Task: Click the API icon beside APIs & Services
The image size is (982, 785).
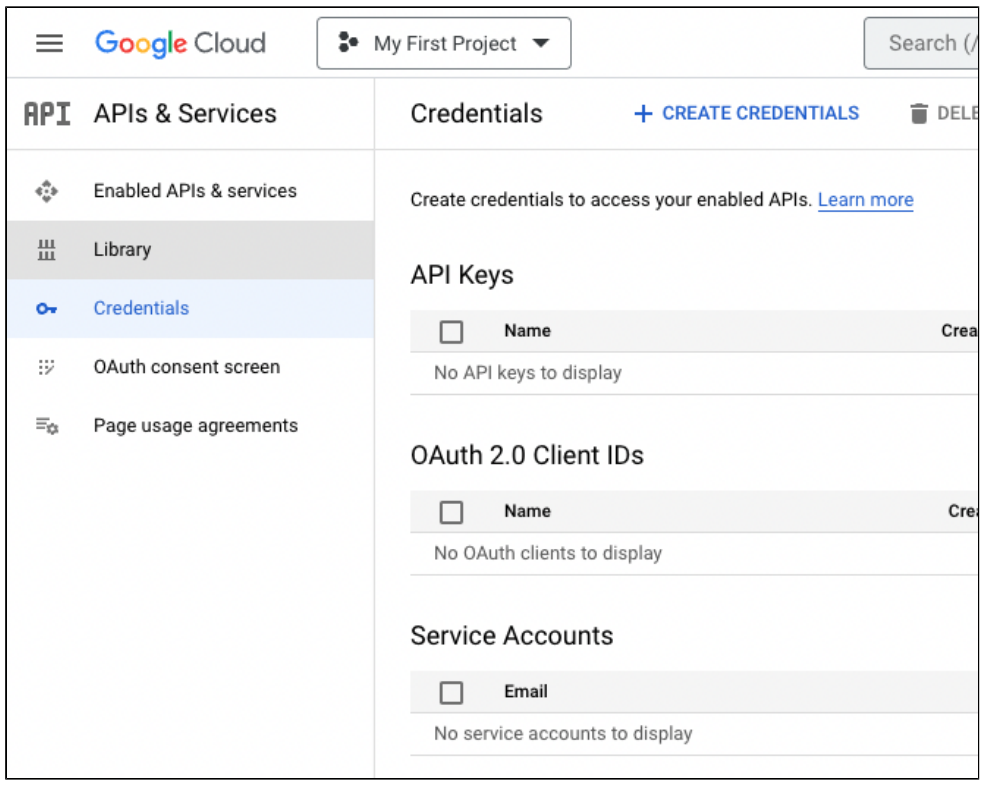Action: [x=47, y=114]
